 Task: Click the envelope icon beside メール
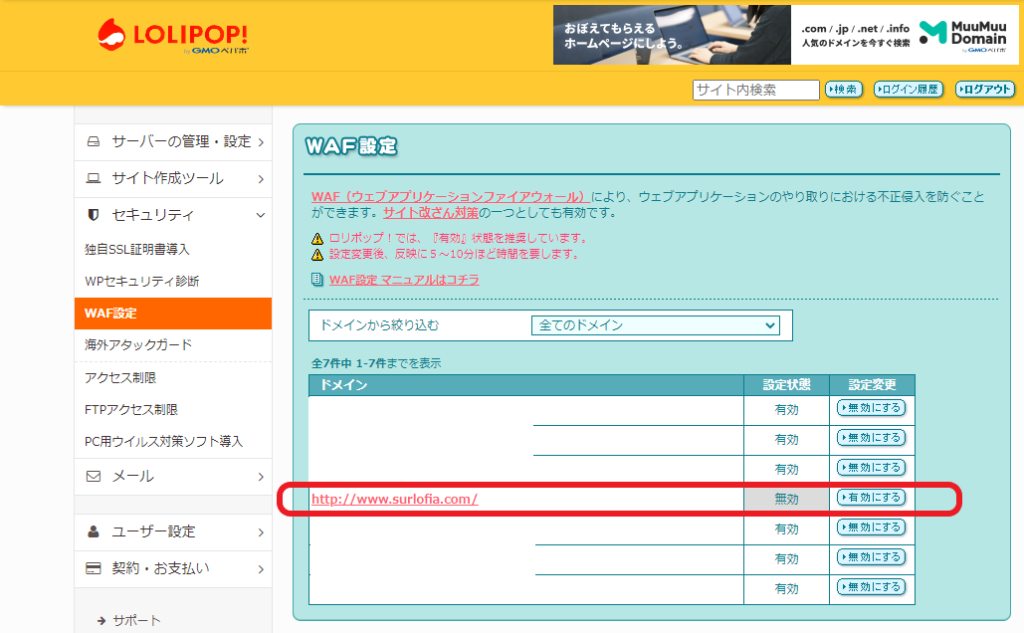coord(94,476)
